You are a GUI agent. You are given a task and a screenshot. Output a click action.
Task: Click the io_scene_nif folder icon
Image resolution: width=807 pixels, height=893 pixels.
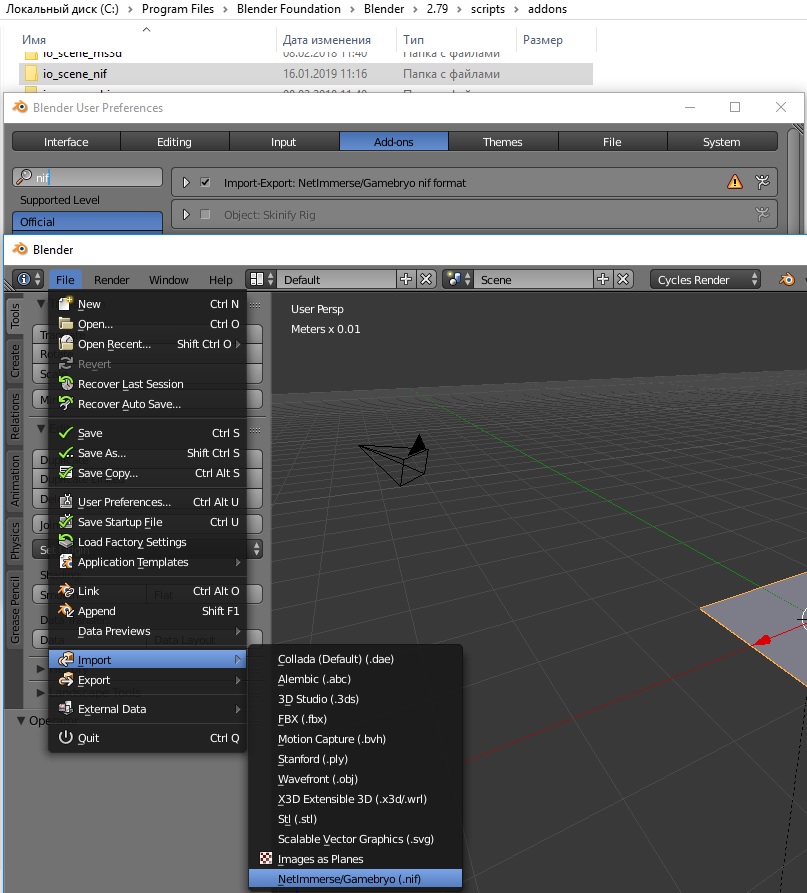(31, 73)
